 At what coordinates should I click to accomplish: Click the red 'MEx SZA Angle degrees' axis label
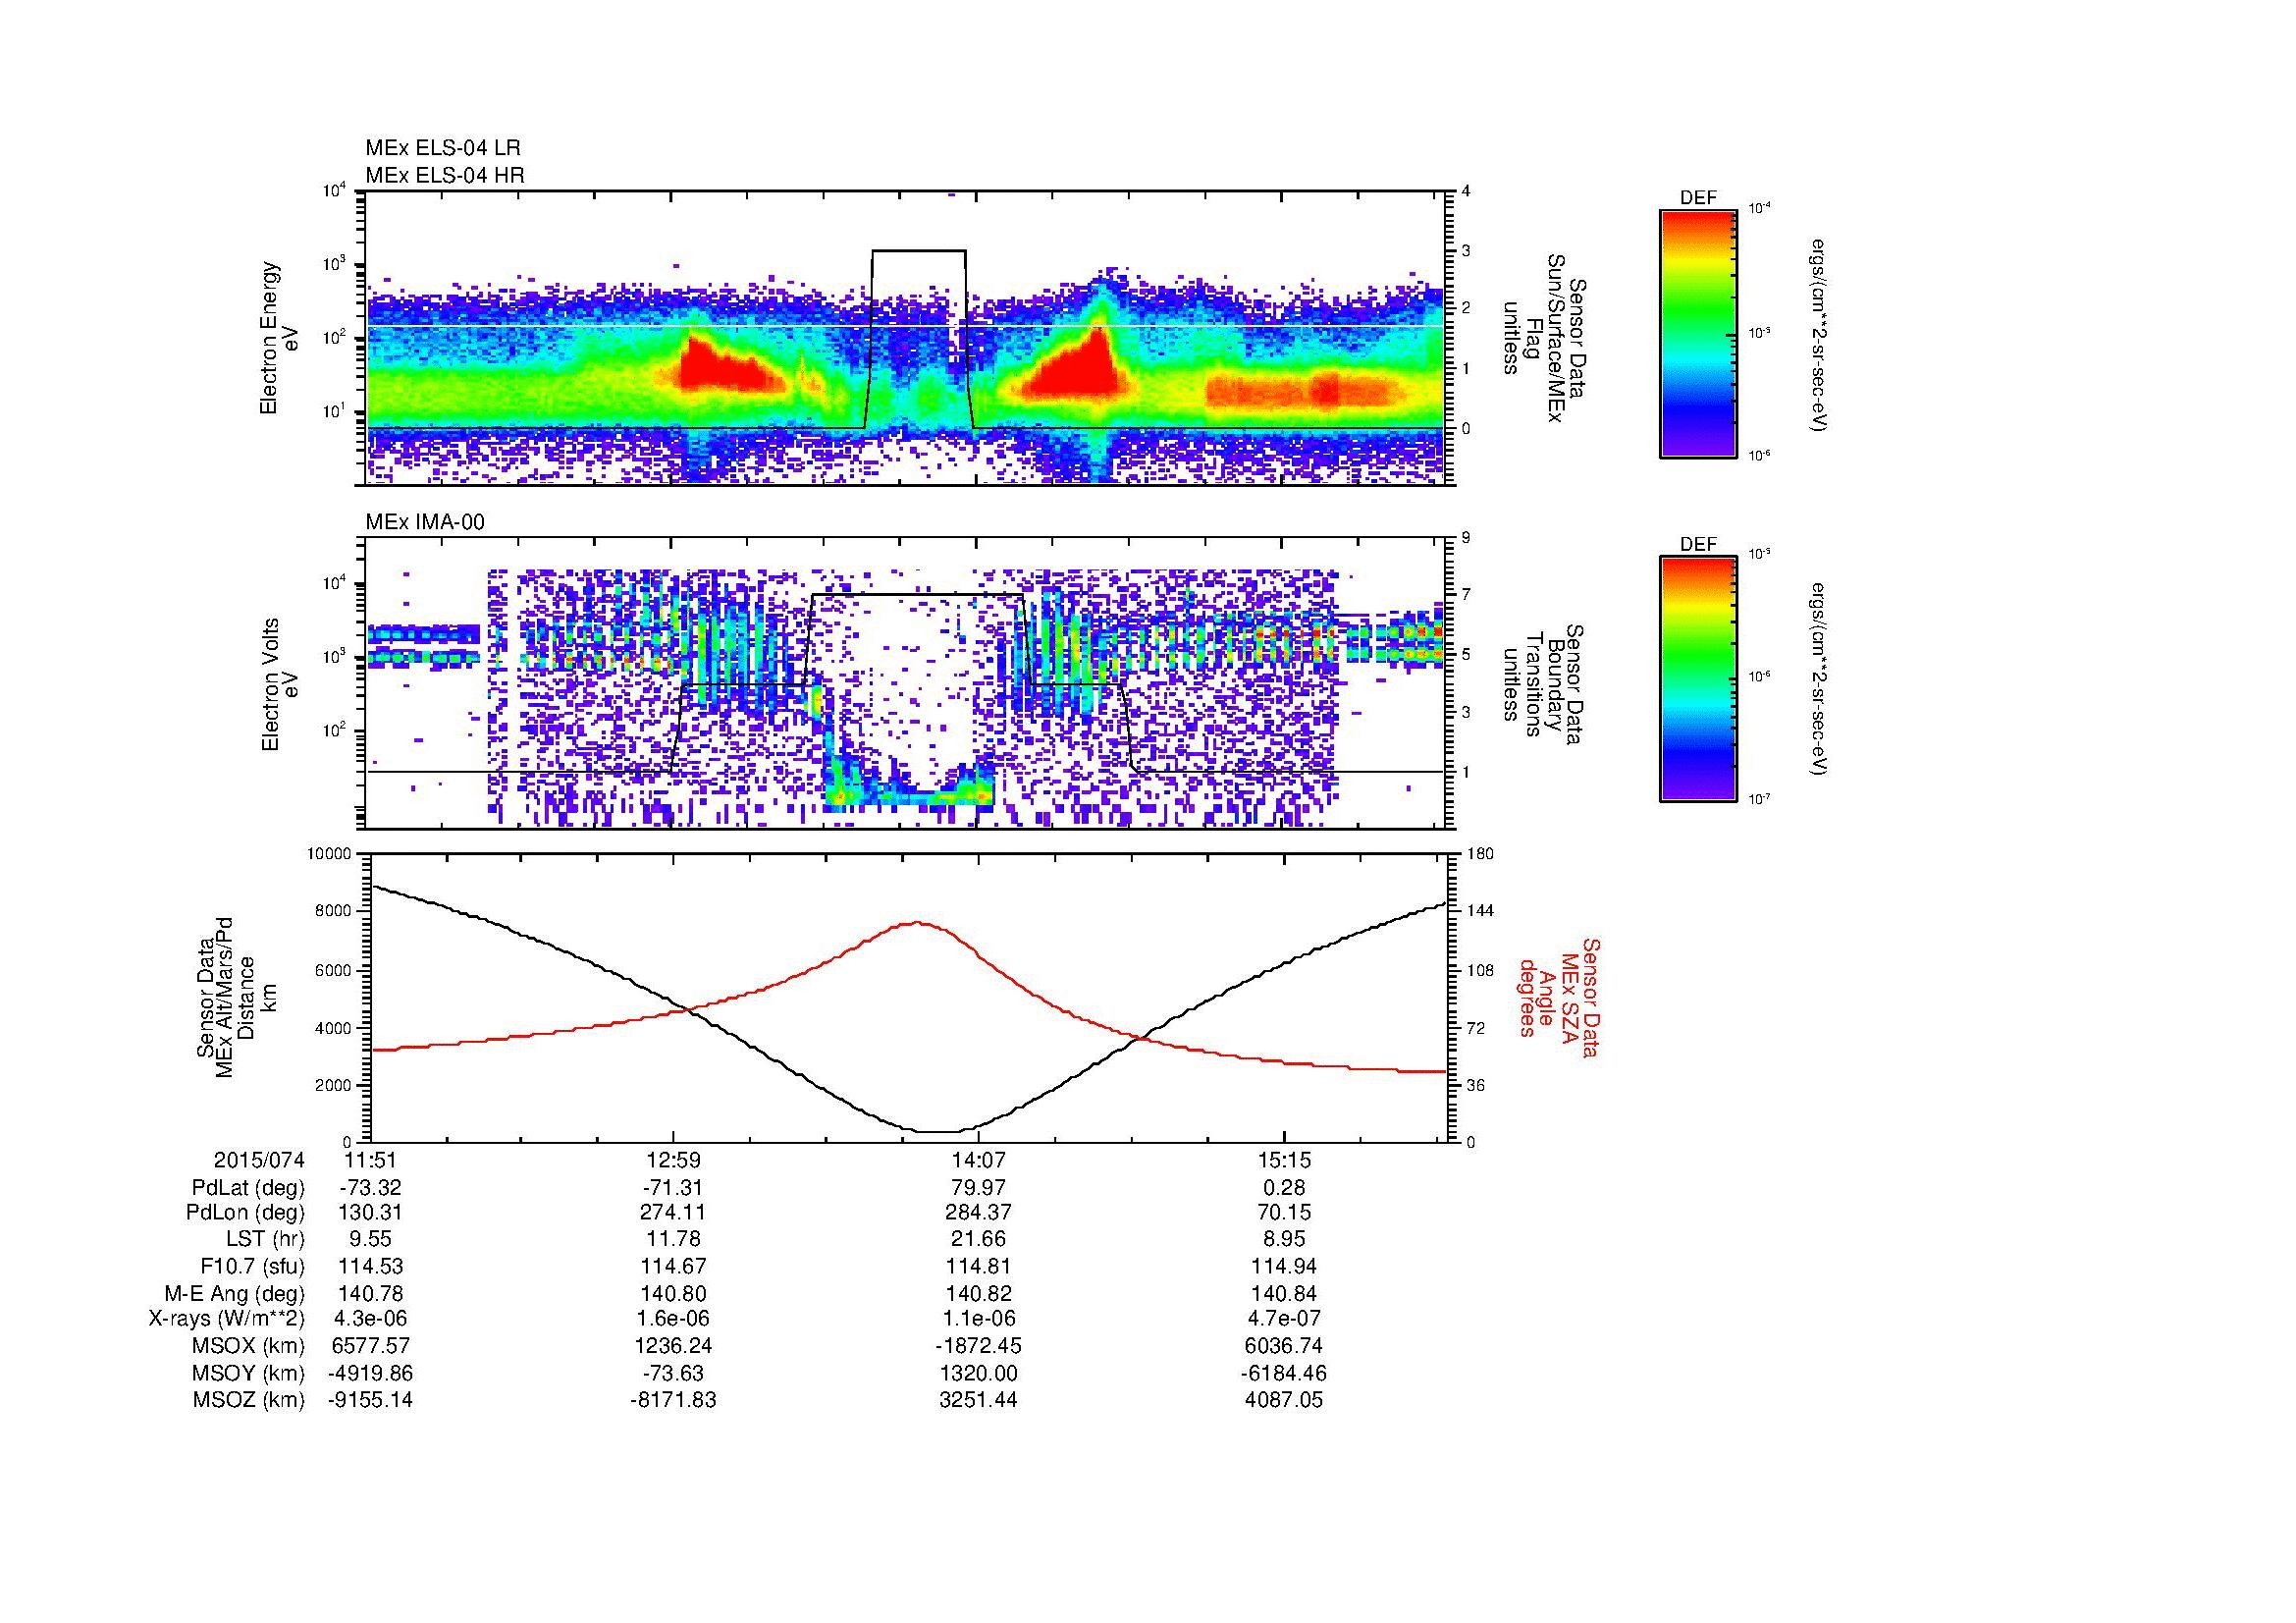pos(1559,997)
